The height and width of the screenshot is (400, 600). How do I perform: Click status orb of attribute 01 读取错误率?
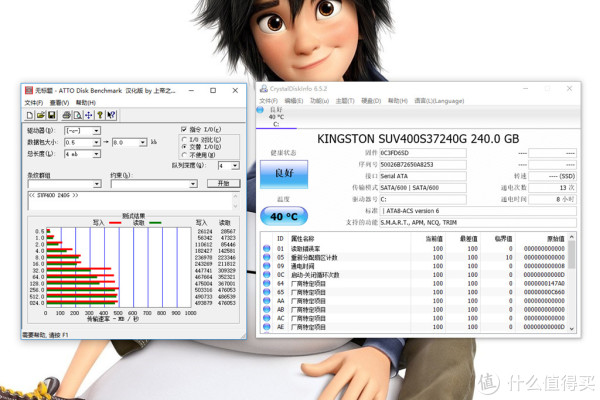pos(267,248)
